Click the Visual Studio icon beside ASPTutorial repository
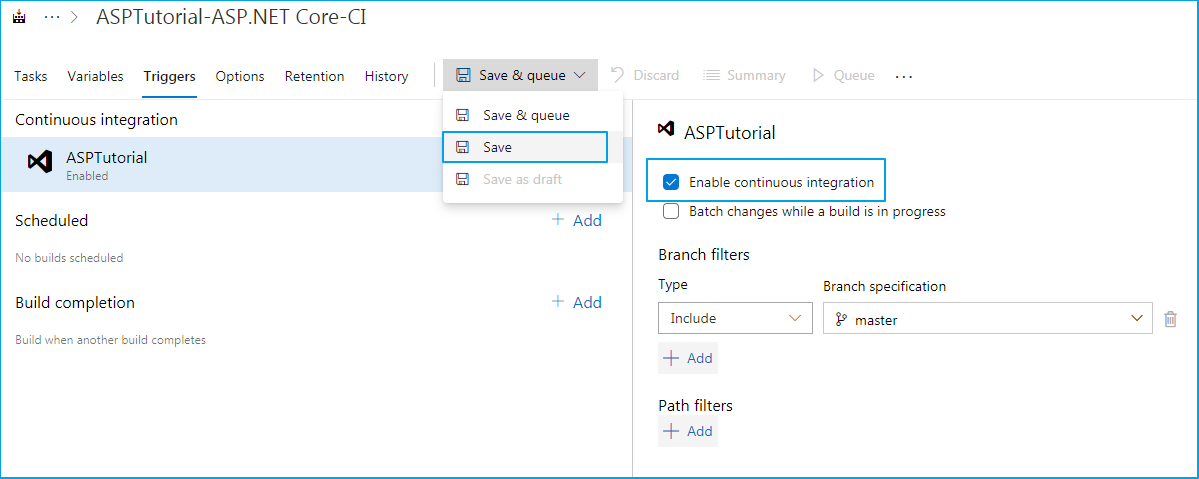The width and height of the screenshot is (1199, 479). tap(40, 161)
